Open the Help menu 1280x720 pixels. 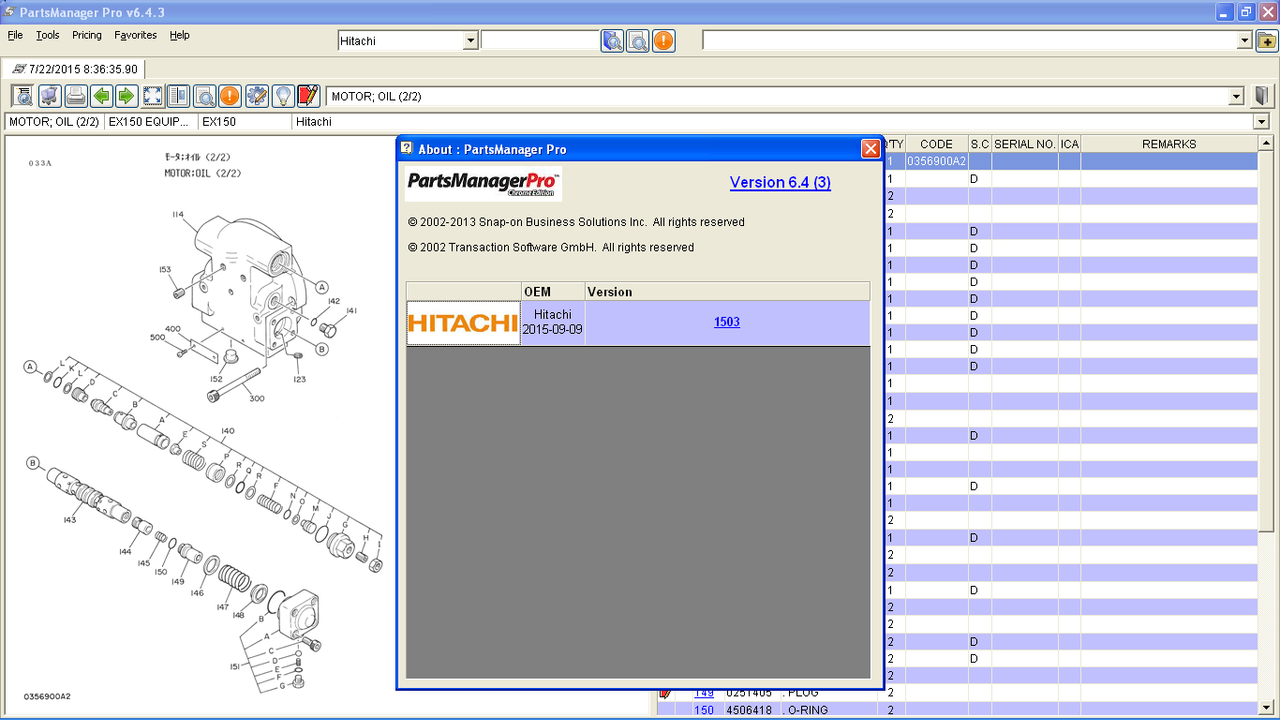click(179, 35)
